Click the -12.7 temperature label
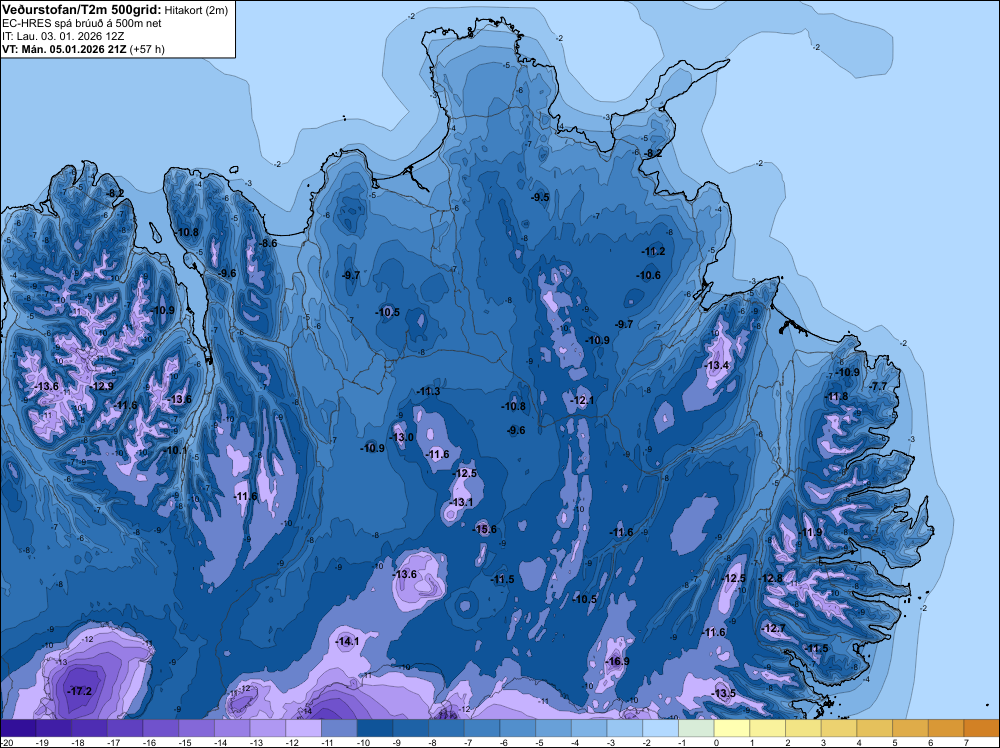The image size is (1000, 748). 773,628
